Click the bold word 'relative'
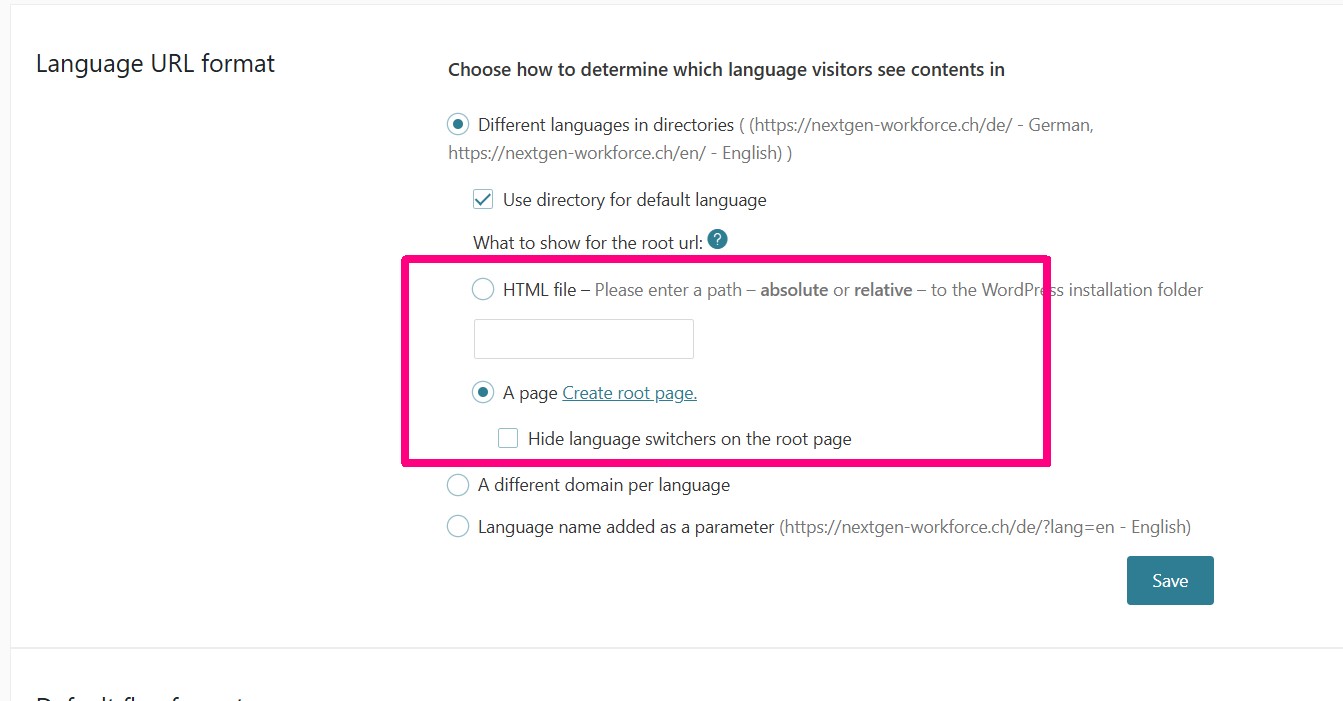Screen dimensions: 1343x701 point(883,290)
